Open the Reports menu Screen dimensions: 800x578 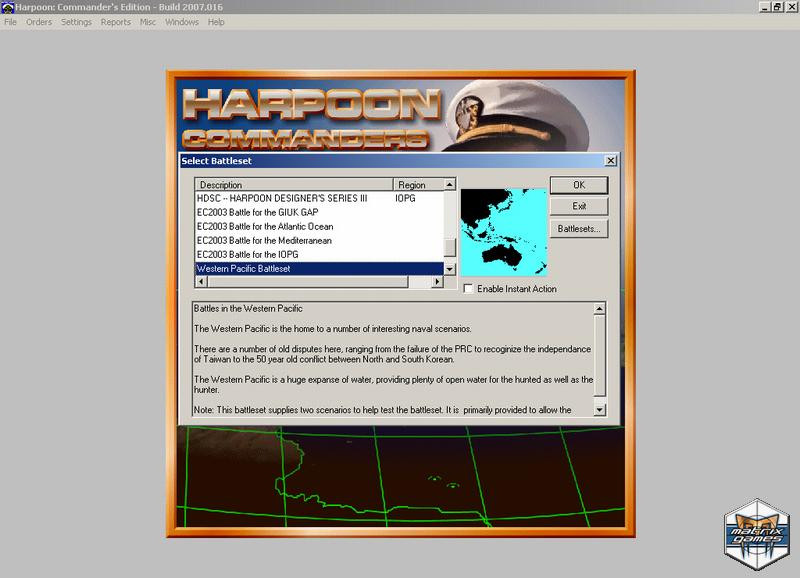pyautogui.click(x=116, y=22)
